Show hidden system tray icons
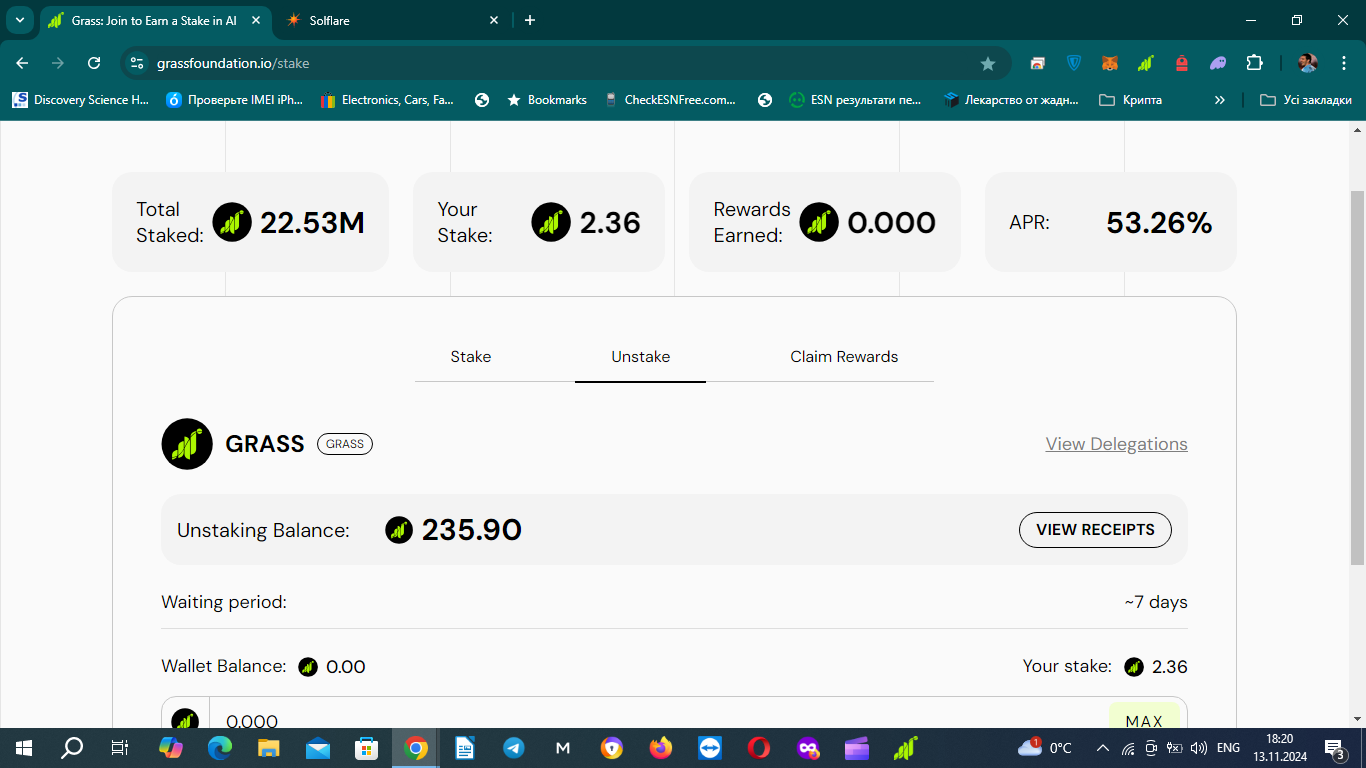The image size is (1366, 768). [1103, 748]
